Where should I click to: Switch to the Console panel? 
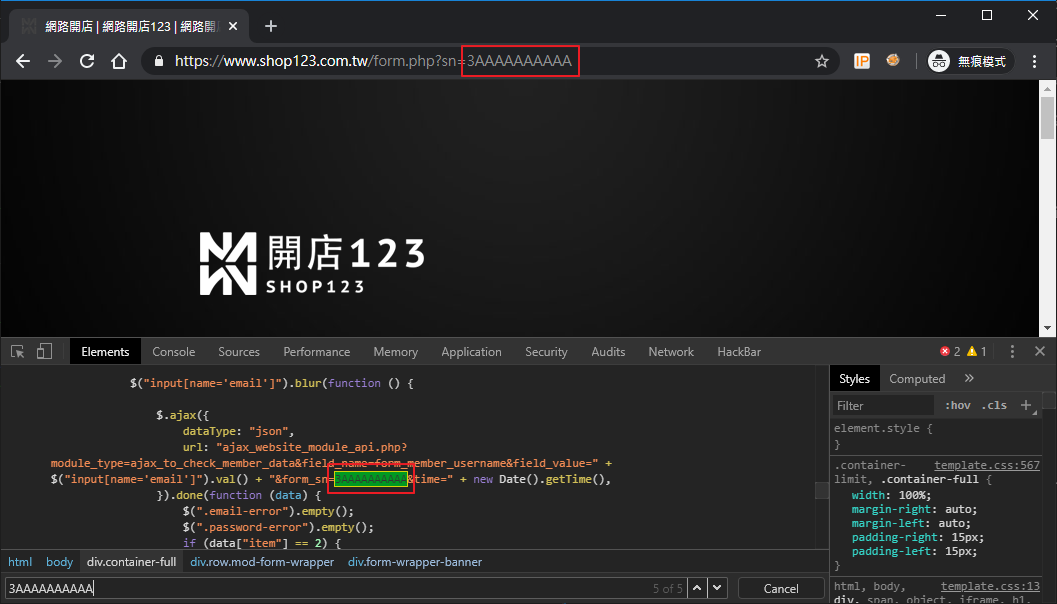click(x=173, y=352)
